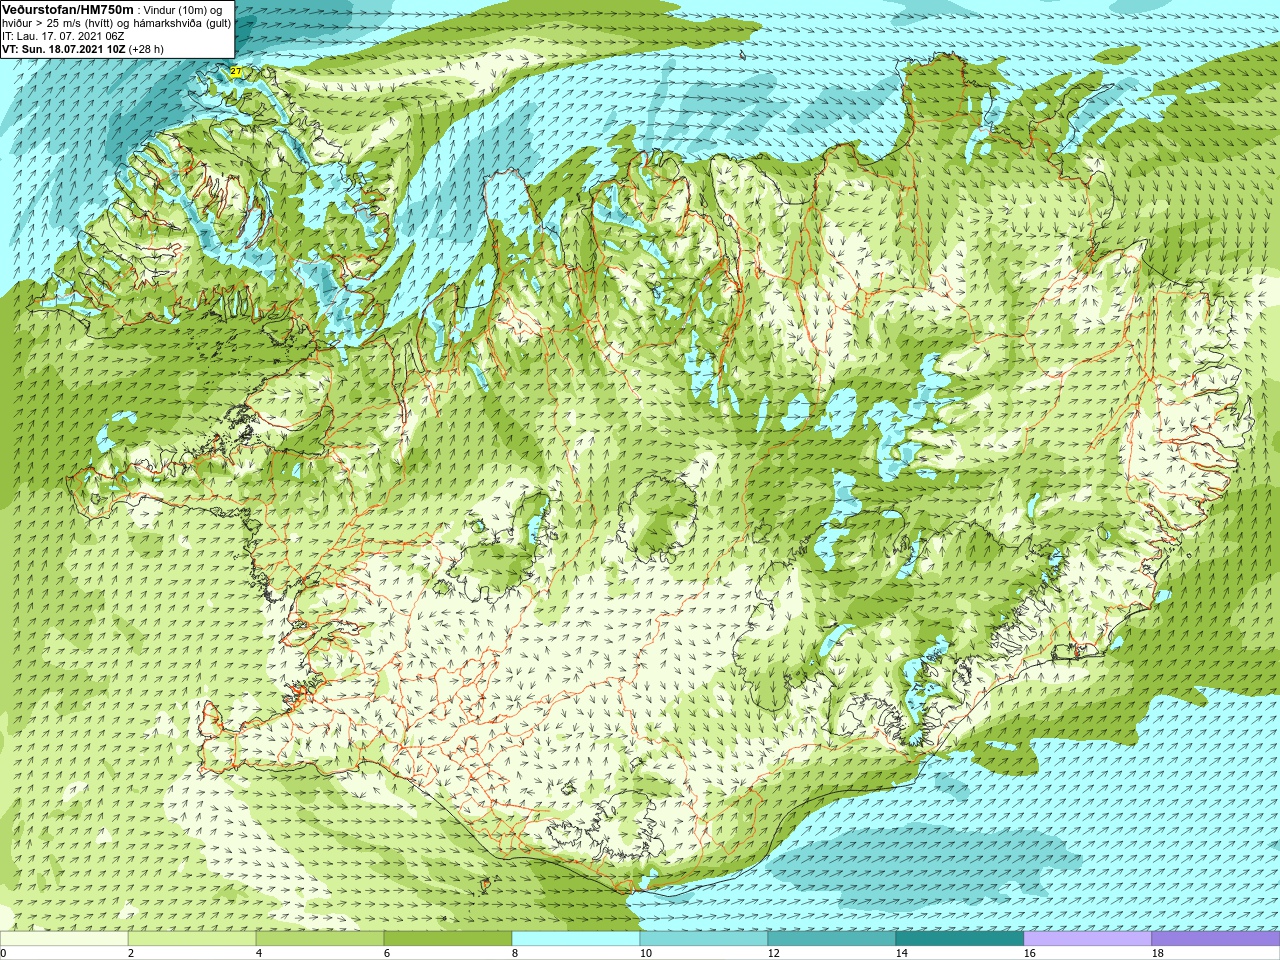This screenshot has height=960, width=1280.
Task: Click the '(+28 h)' forecast offset text
Action: tap(146, 48)
